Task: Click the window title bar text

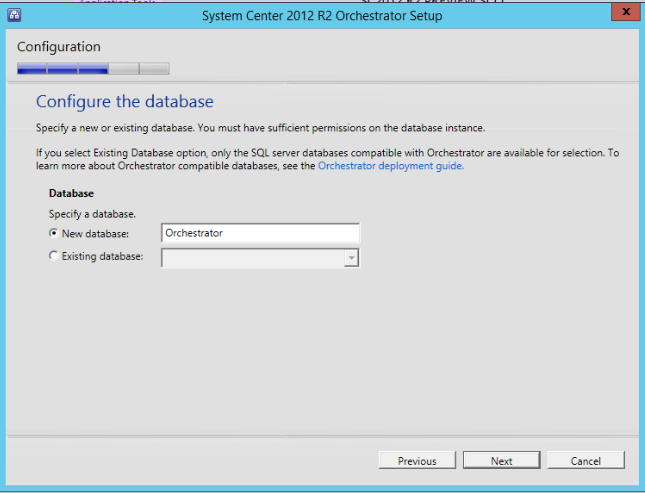Action: 322,15
